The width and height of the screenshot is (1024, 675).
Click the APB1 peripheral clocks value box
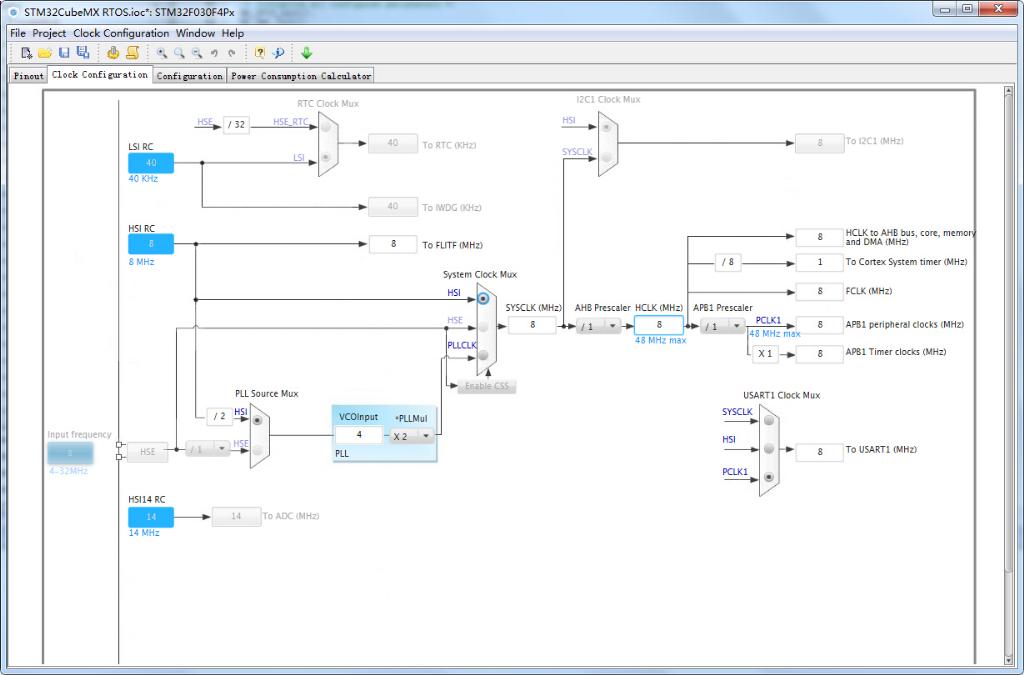(820, 324)
